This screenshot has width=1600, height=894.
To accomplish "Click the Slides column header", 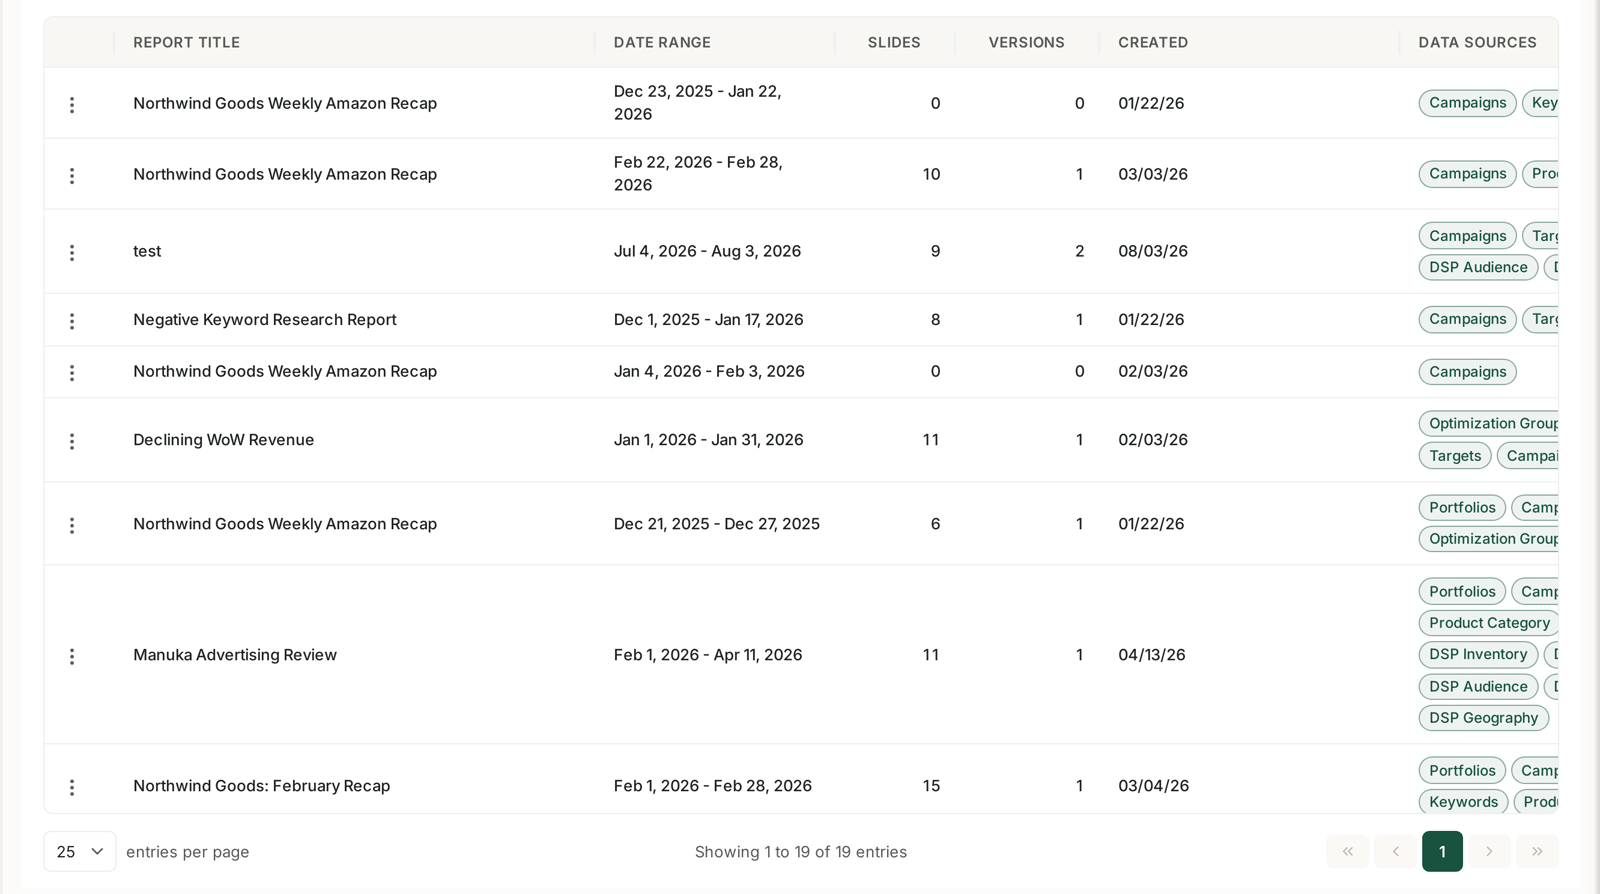I will pos(894,42).
